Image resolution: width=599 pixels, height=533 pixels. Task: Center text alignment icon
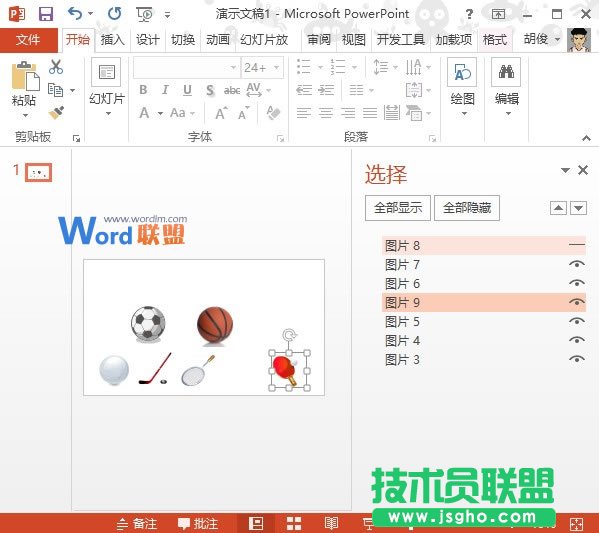coord(326,113)
